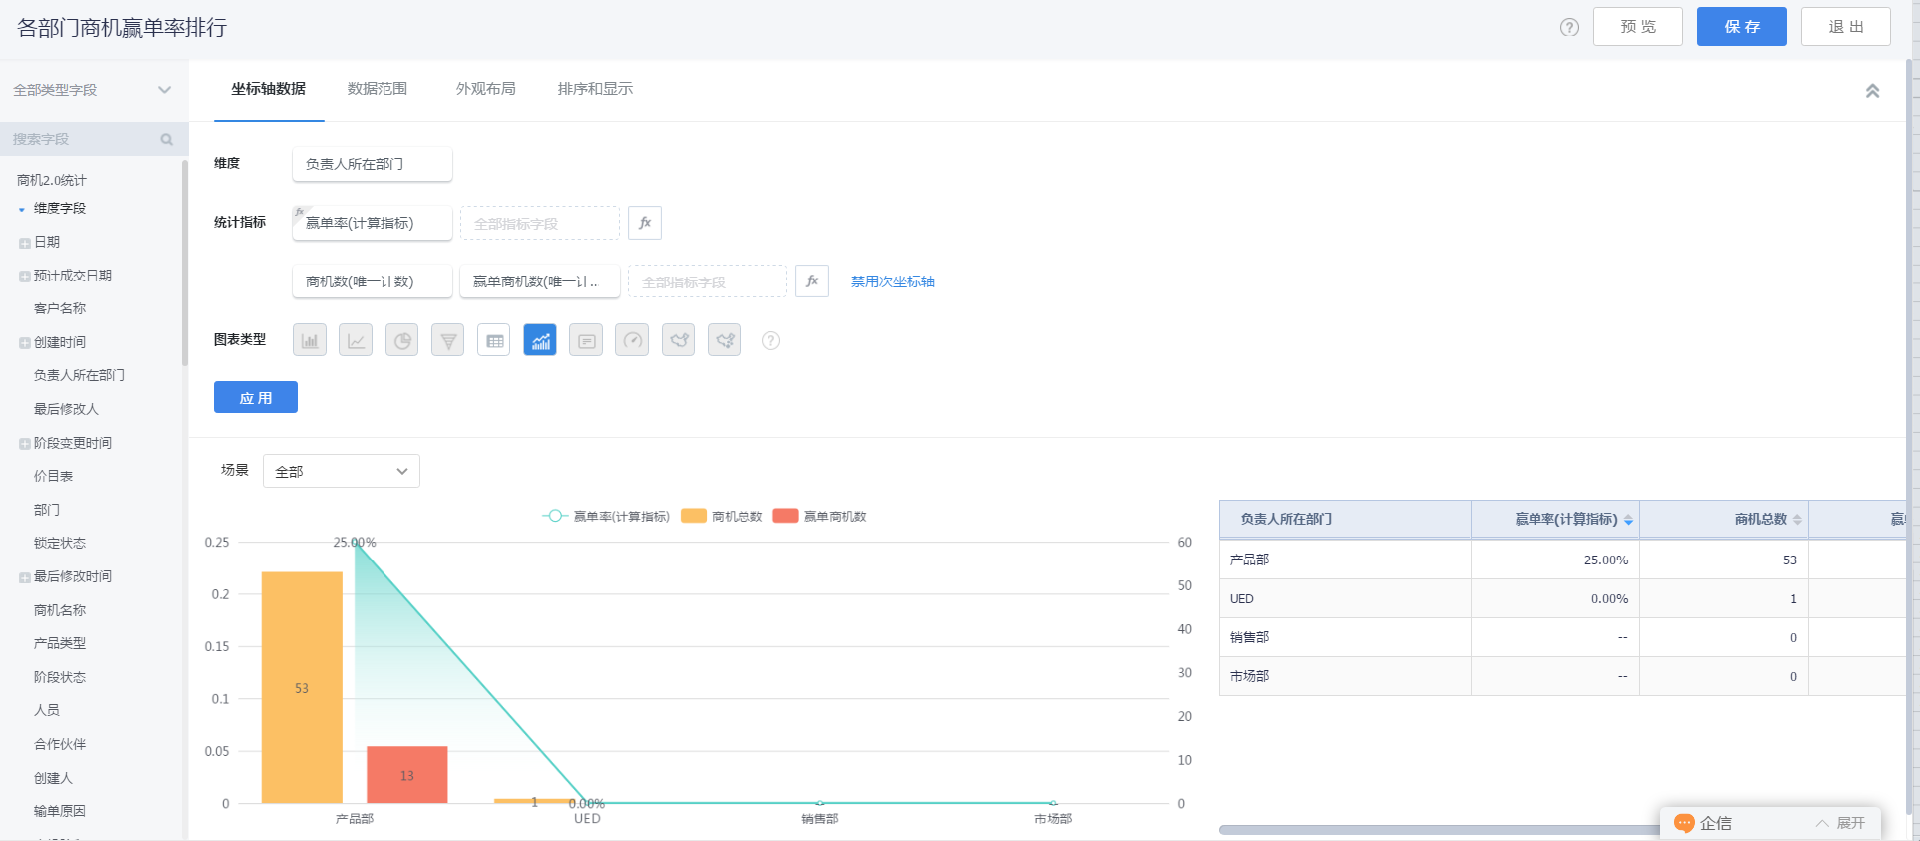This screenshot has width=1920, height=841.
Task: Click the field list vertical scrollbar
Action: coord(185,263)
